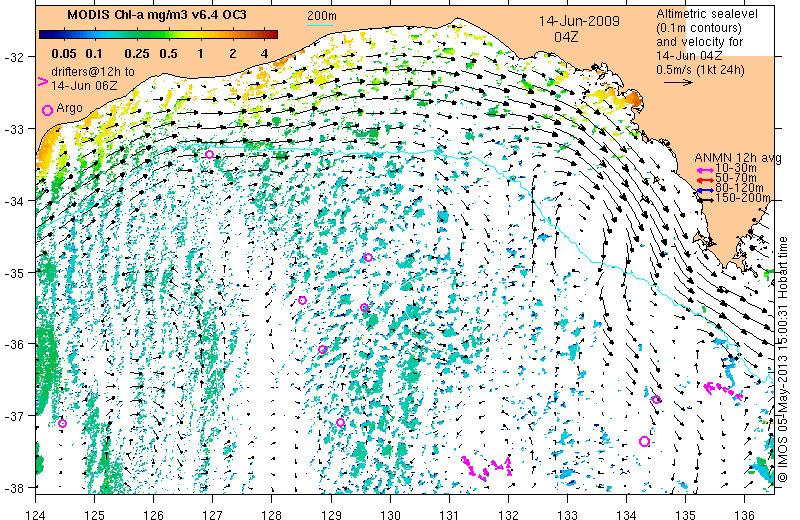Click the 150-200m depth label
Screen dimensions: 800x520
tap(743, 198)
